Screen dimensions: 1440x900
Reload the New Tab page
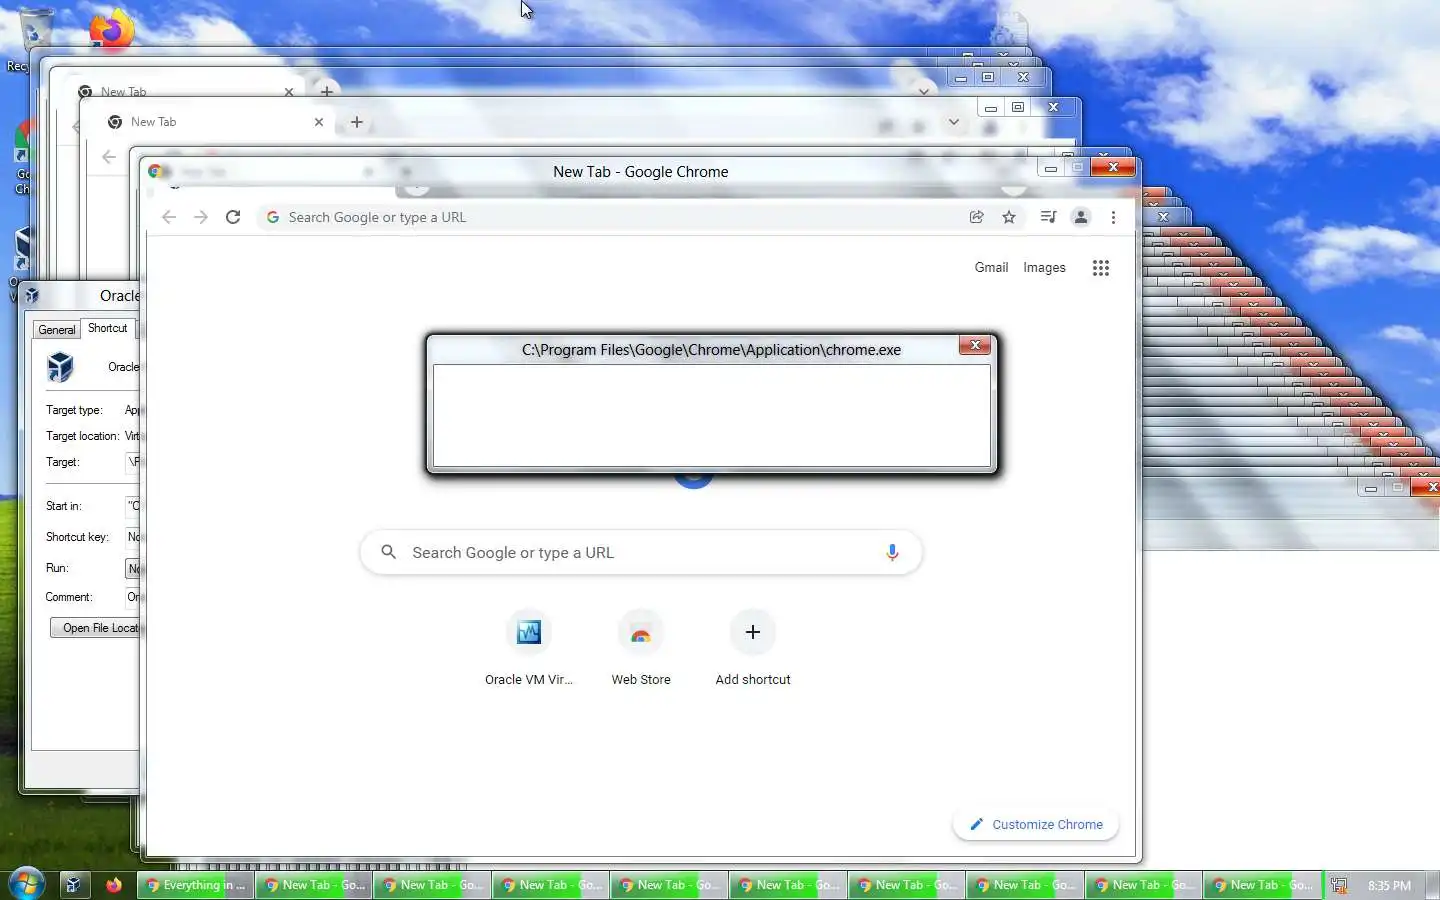(233, 217)
